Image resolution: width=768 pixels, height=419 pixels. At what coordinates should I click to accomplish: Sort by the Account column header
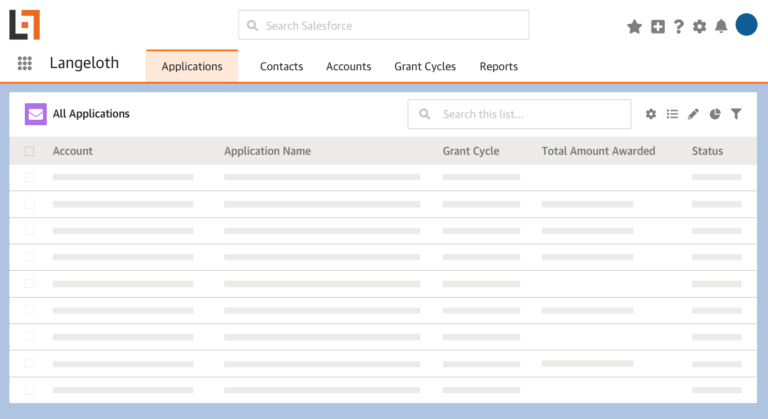tap(72, 151)
